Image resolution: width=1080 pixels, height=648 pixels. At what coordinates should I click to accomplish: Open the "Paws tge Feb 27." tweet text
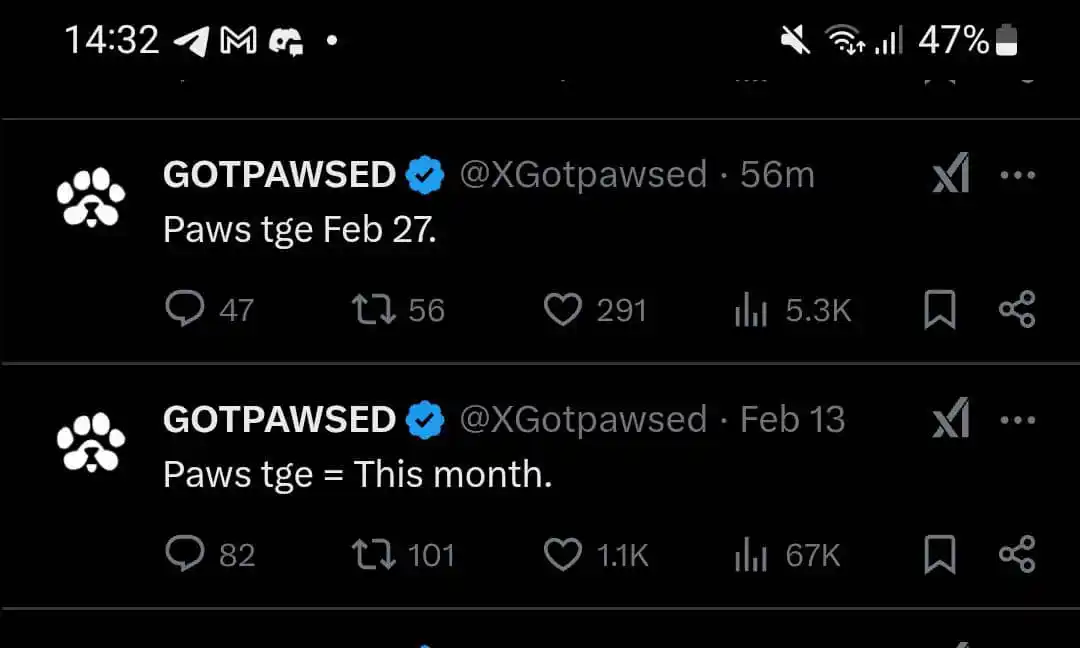coord(300,229)
